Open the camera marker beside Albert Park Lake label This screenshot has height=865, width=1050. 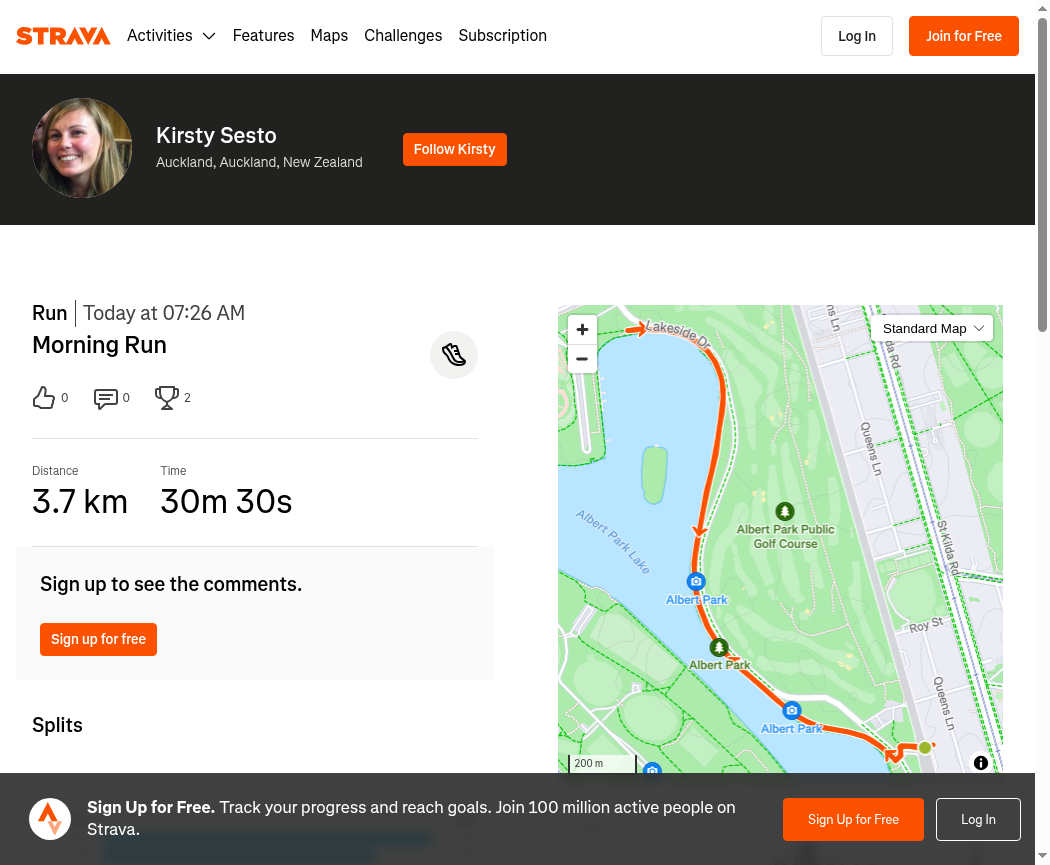pos(696,581)
